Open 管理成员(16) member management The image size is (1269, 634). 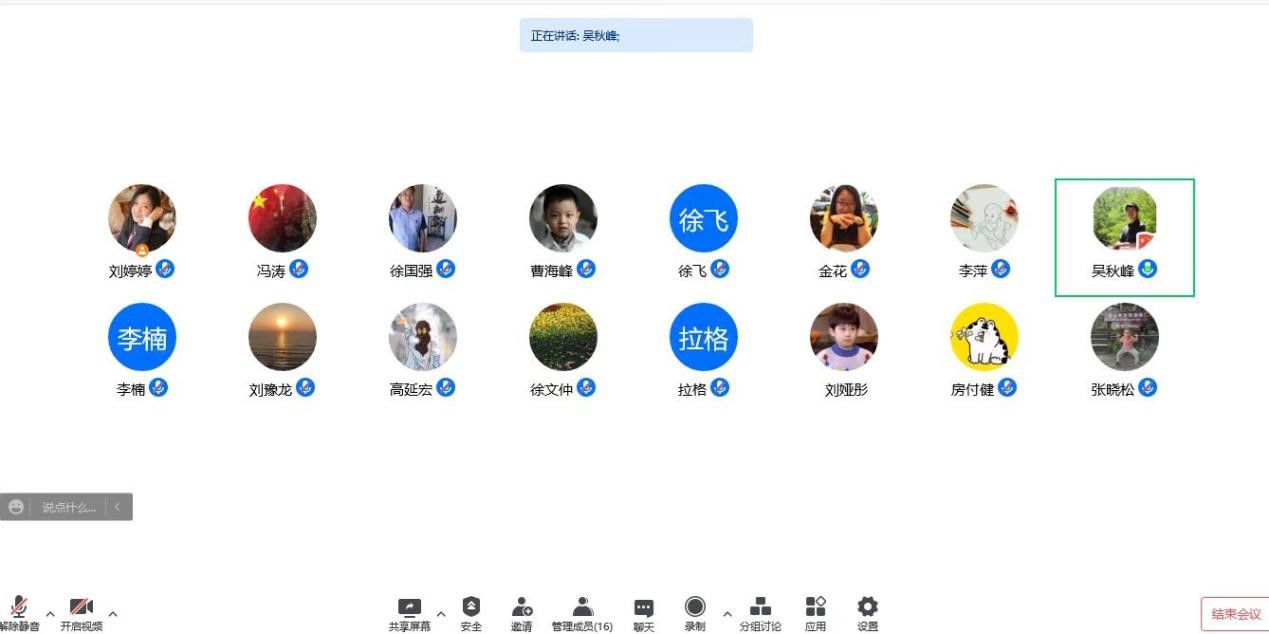point(582,614)
